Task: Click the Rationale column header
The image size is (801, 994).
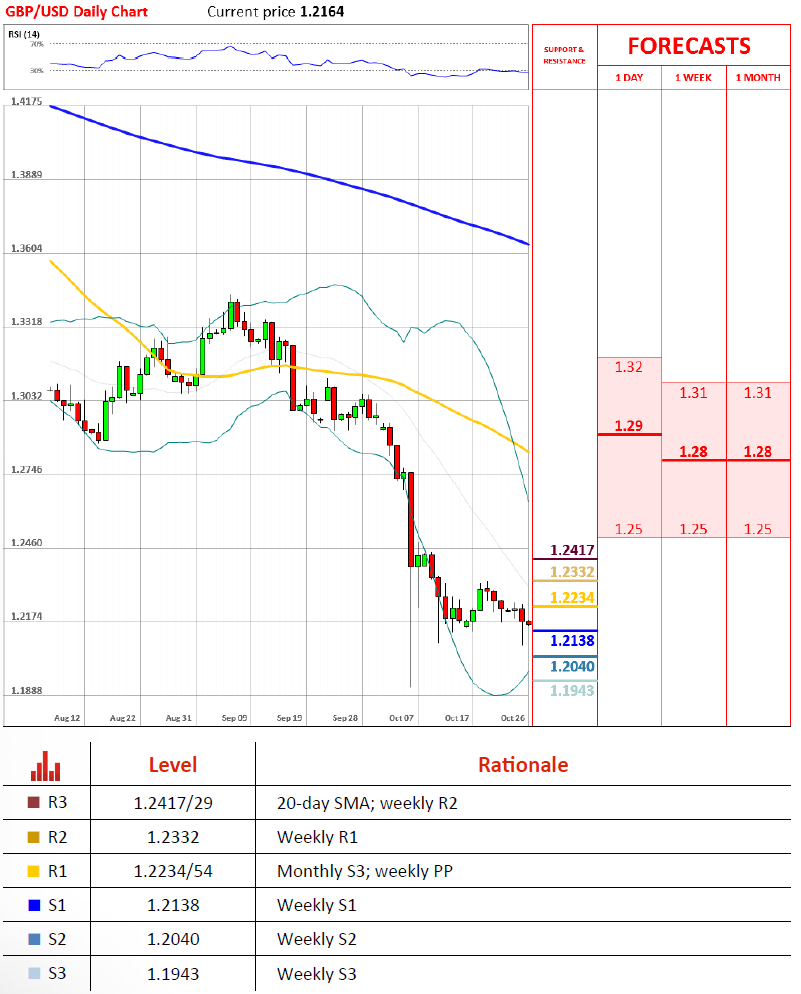Action: (523, 765)
